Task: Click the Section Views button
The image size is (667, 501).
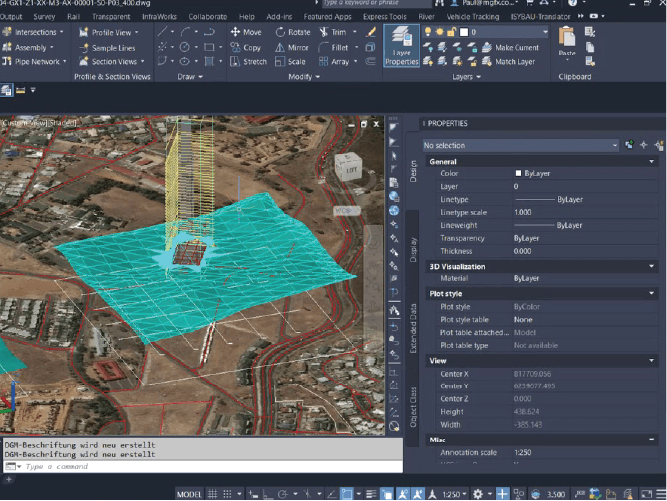Action: point(112,62)
